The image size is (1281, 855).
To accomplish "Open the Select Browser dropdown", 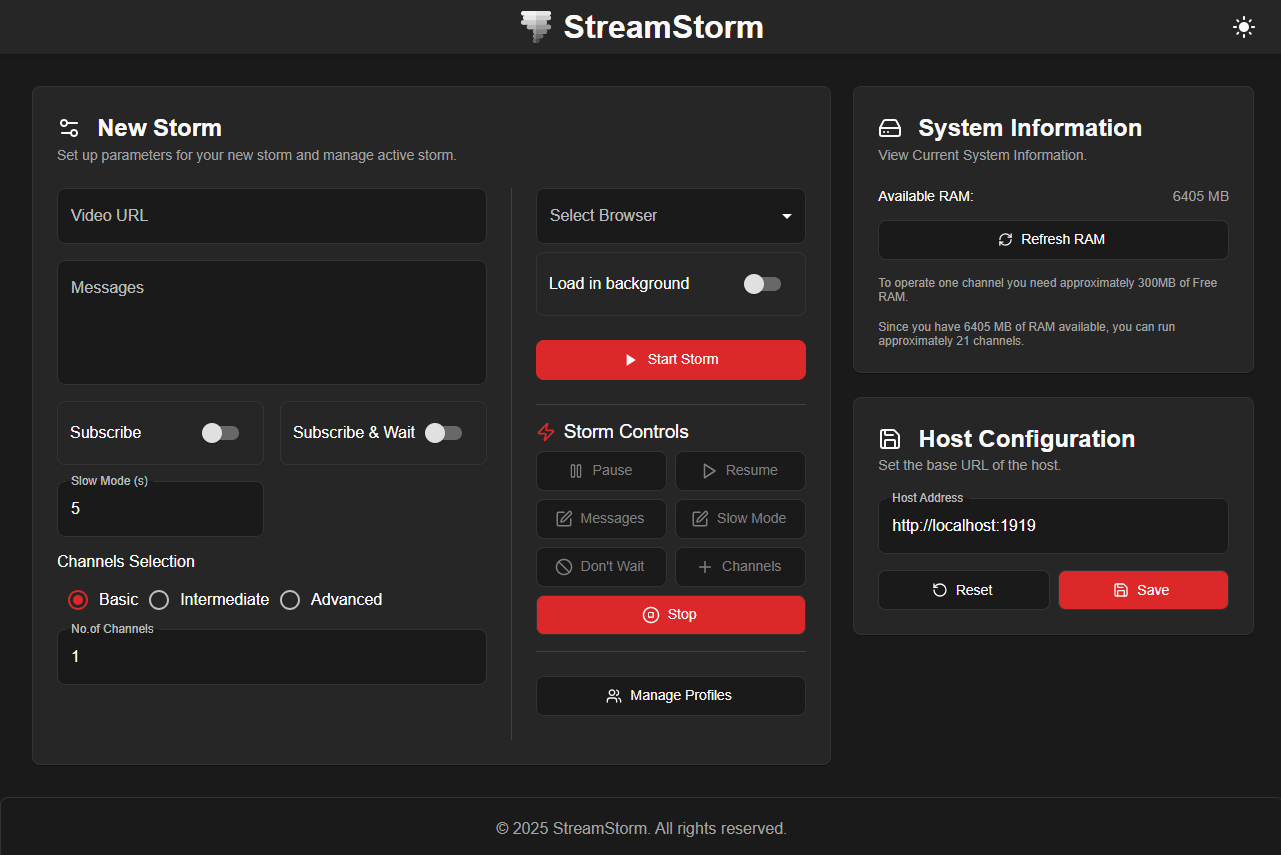I will (x=671, y=216).
